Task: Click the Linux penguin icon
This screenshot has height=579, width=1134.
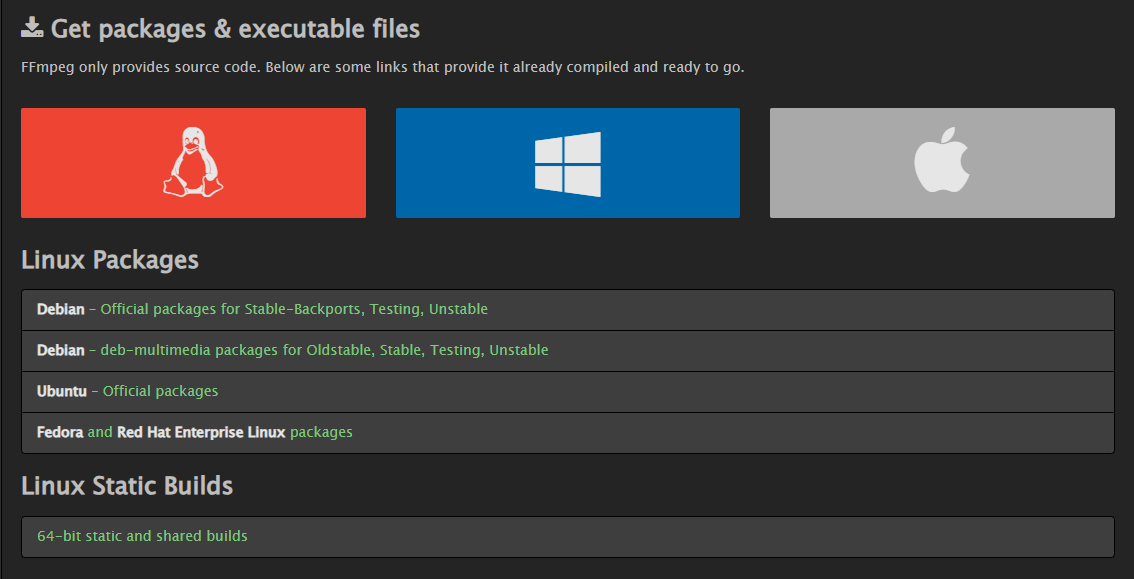Action: (193, 162)
